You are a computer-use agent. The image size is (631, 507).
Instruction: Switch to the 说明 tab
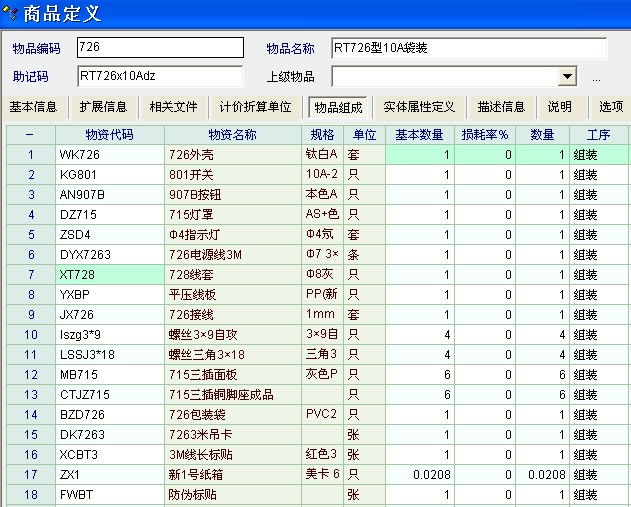(560, 107)
